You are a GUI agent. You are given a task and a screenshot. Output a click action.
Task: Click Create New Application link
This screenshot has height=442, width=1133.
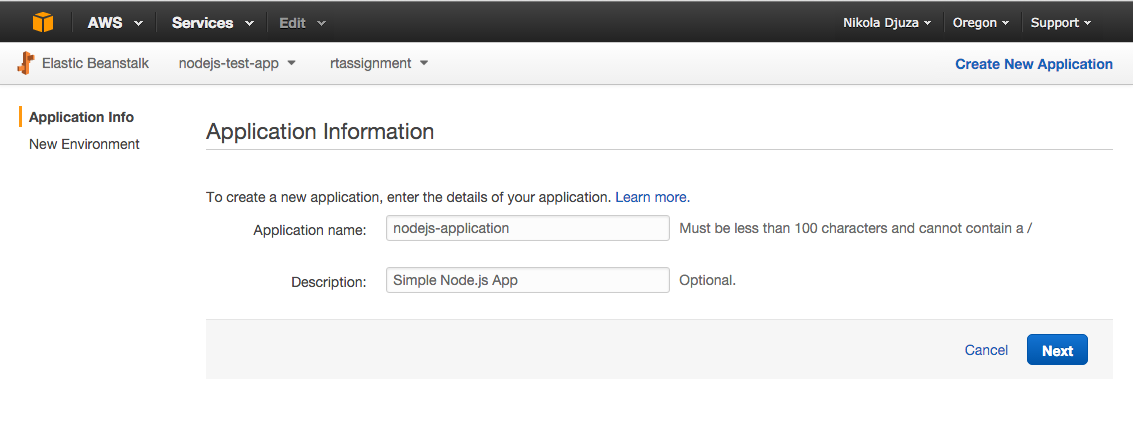click(1033, 64)
